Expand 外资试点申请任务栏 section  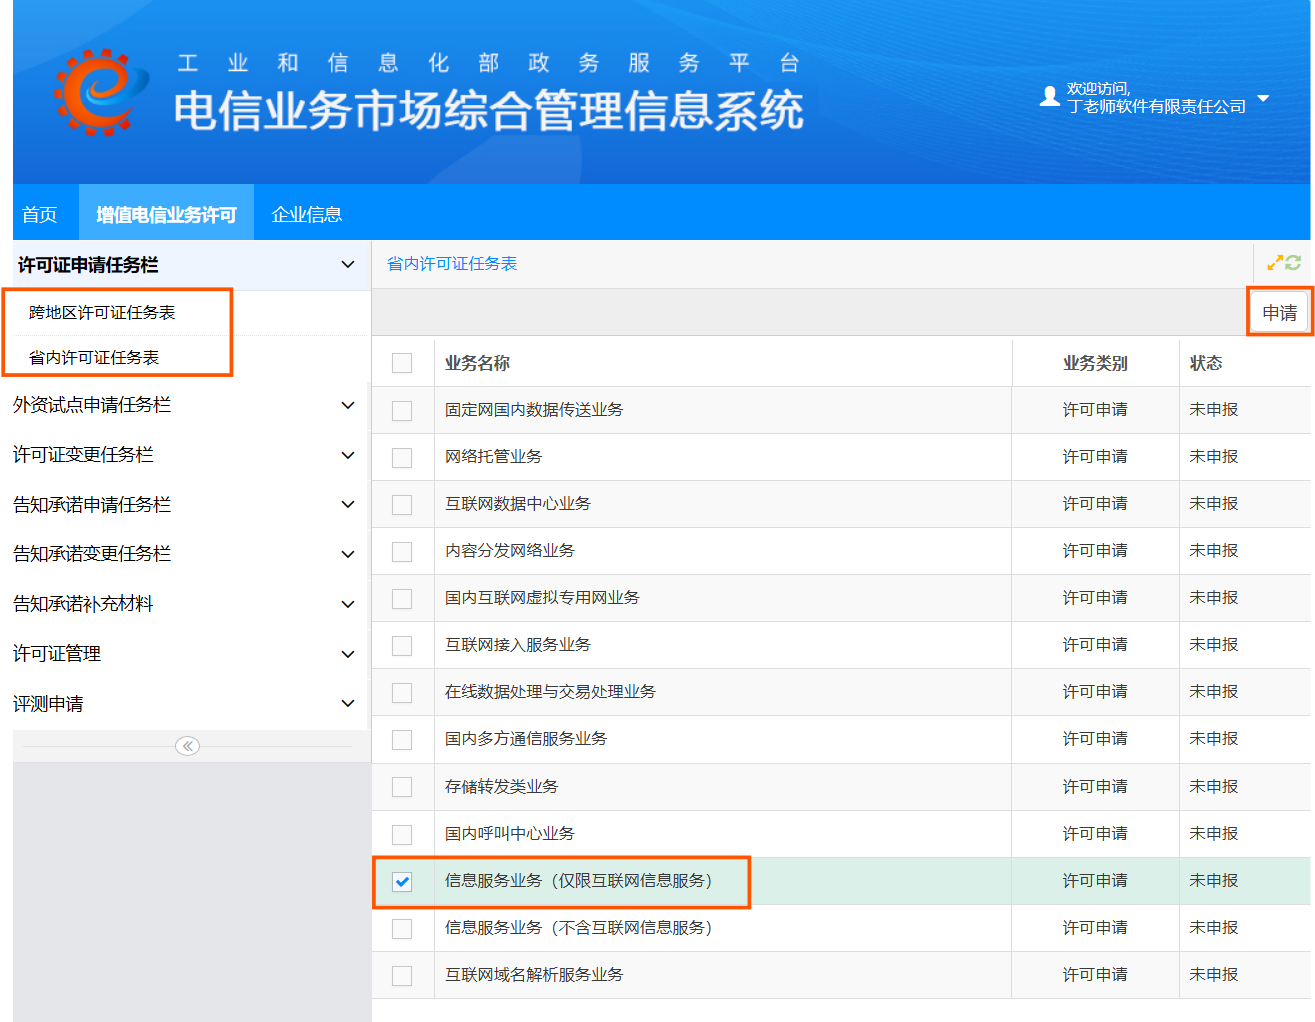[x=347, y=405]
